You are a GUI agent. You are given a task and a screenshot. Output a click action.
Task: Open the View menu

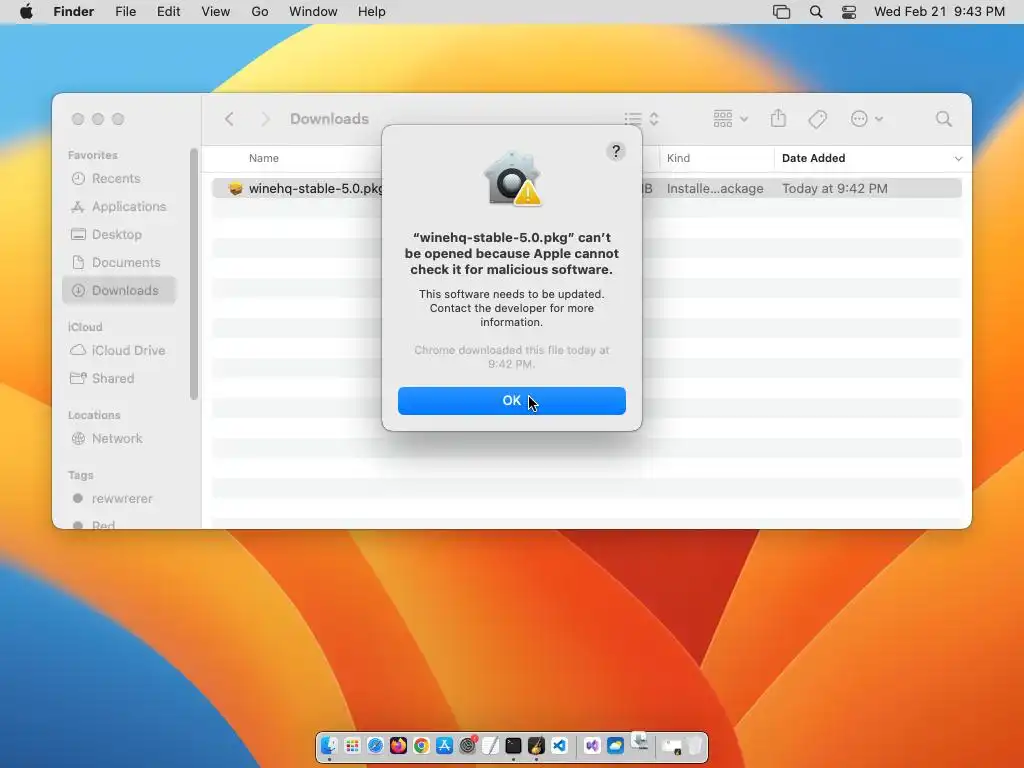216,12
